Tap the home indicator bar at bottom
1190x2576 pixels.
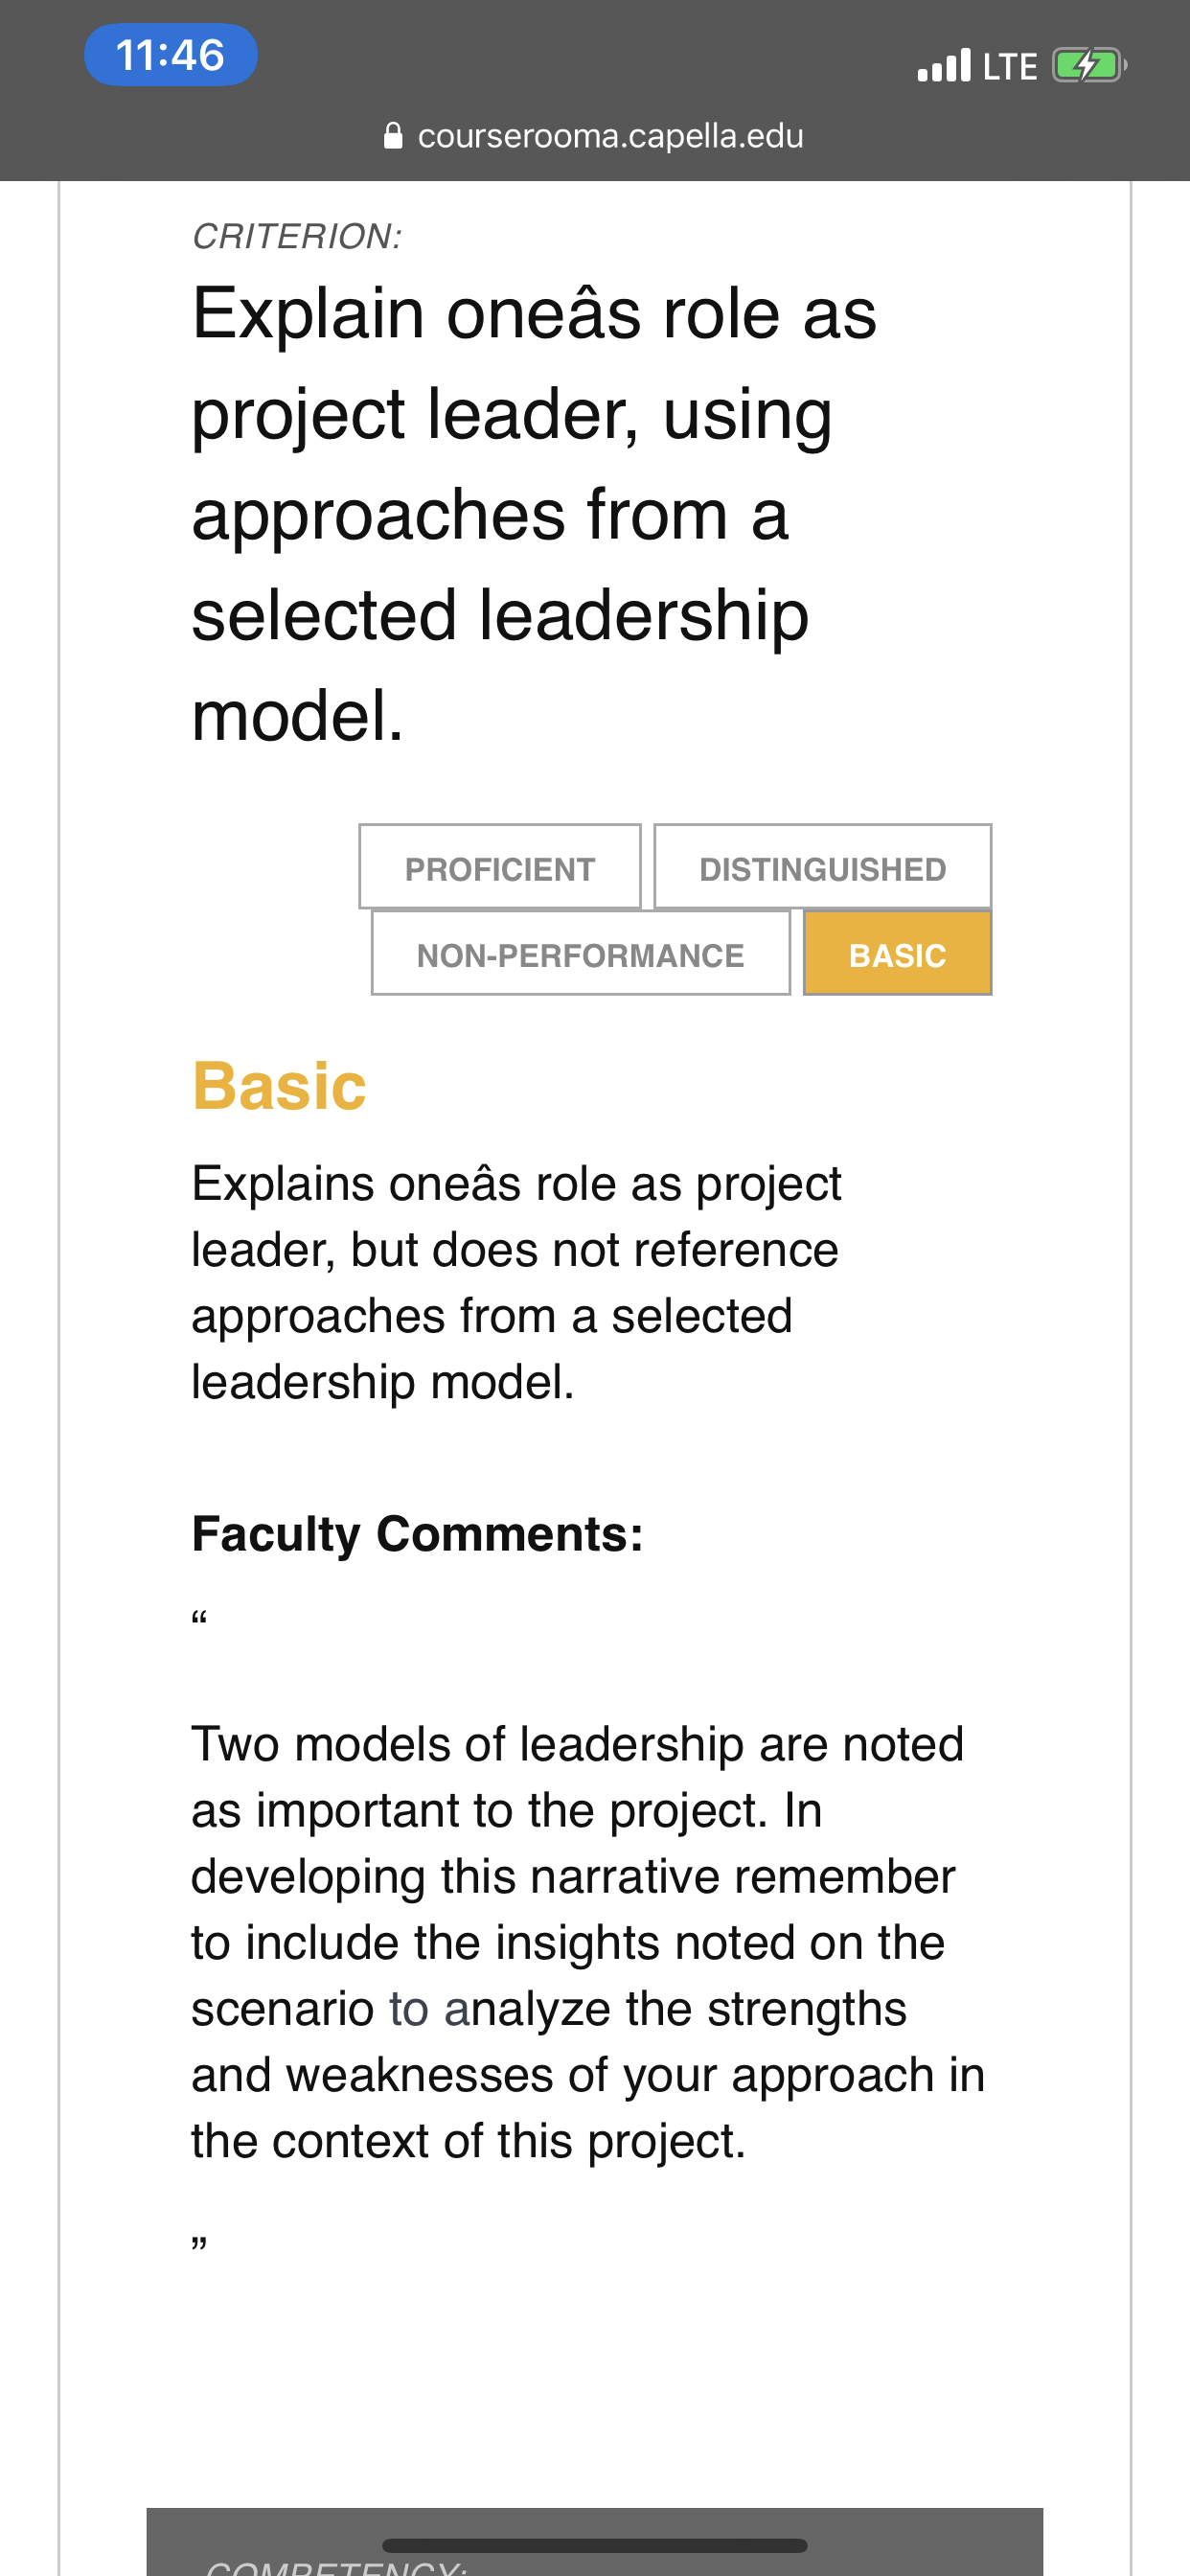point(595,2545)
